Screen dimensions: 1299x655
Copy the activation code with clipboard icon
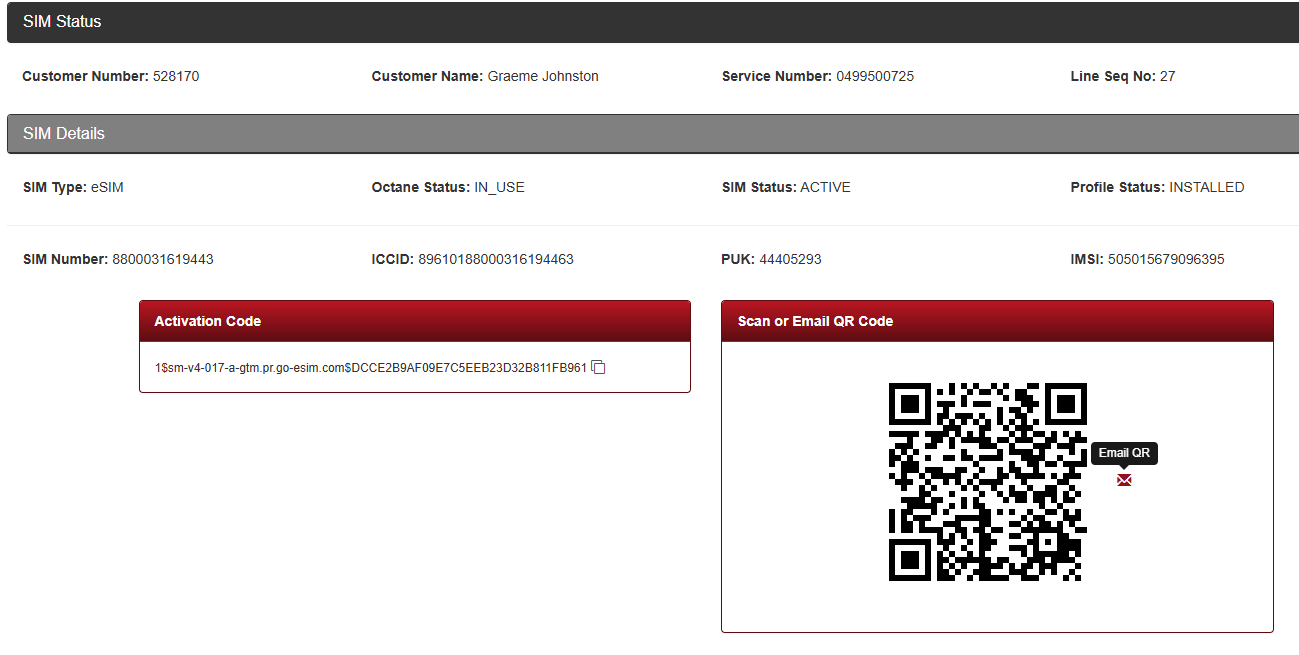[598, 367]
